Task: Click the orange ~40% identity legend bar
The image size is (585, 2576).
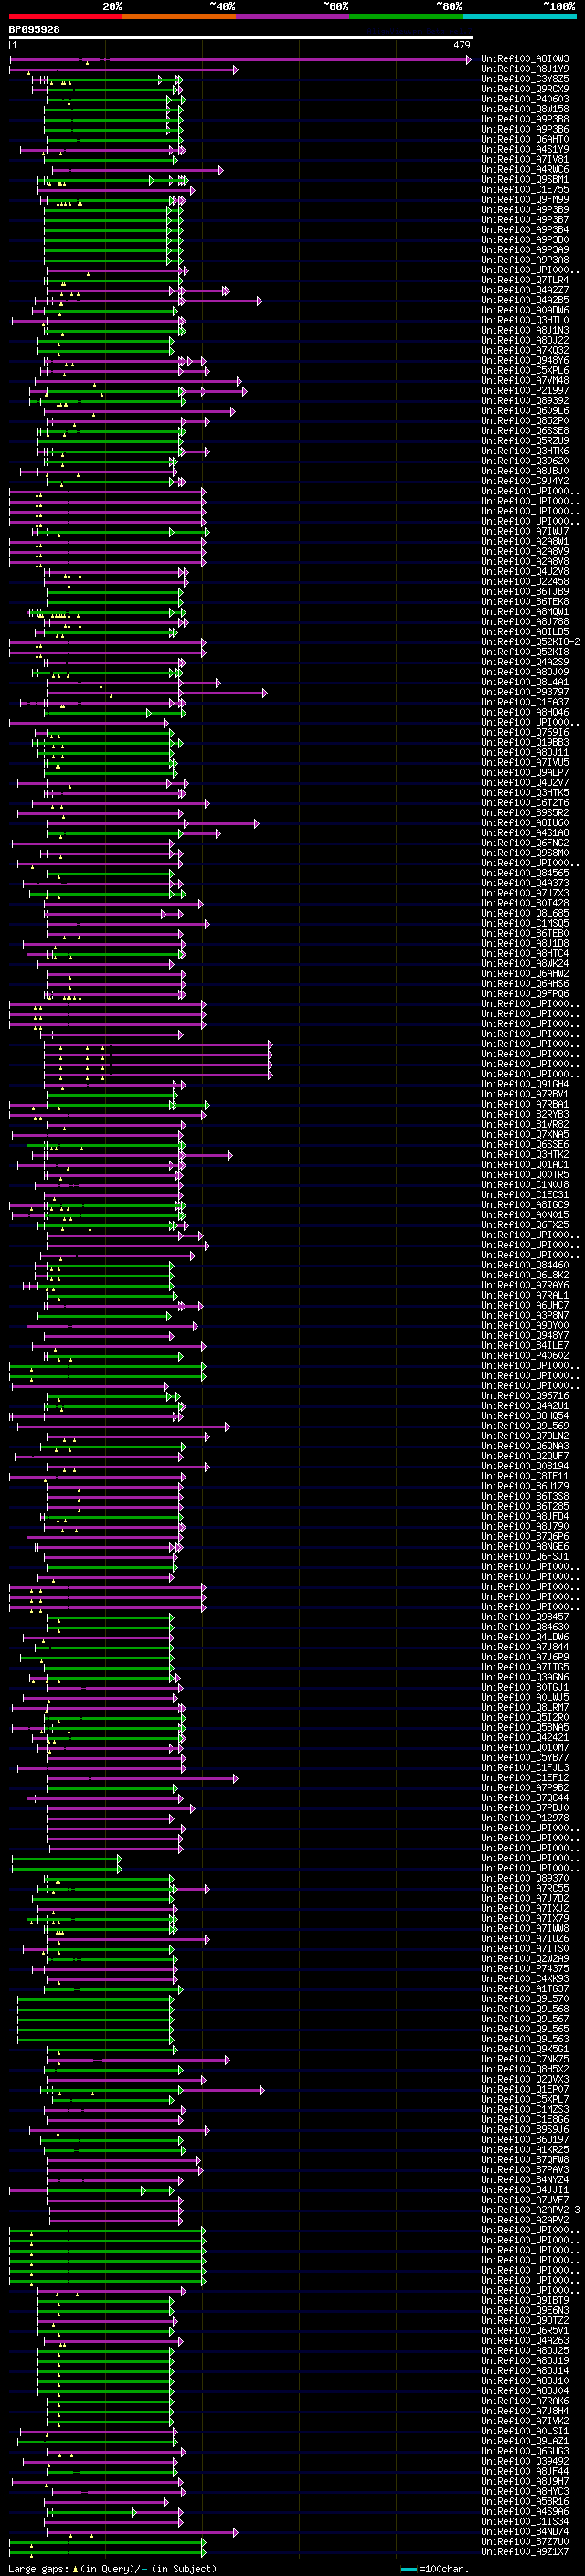Action: pyautogui.click(x=179, y=17)
